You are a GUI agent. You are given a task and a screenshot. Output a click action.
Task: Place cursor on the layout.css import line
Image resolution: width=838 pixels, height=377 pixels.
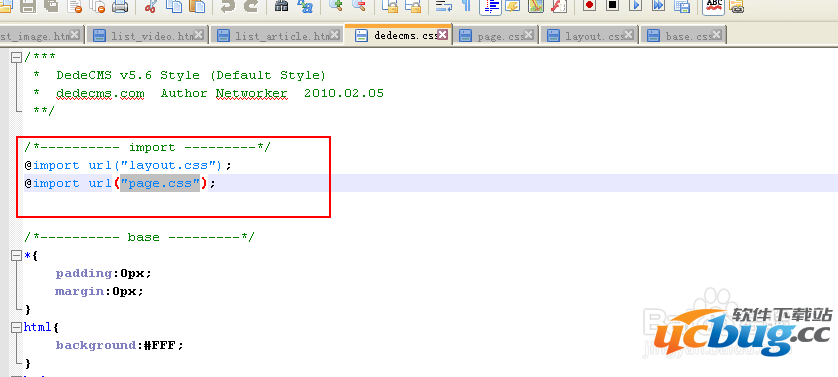pyautogui.click(x=128, y=165)
